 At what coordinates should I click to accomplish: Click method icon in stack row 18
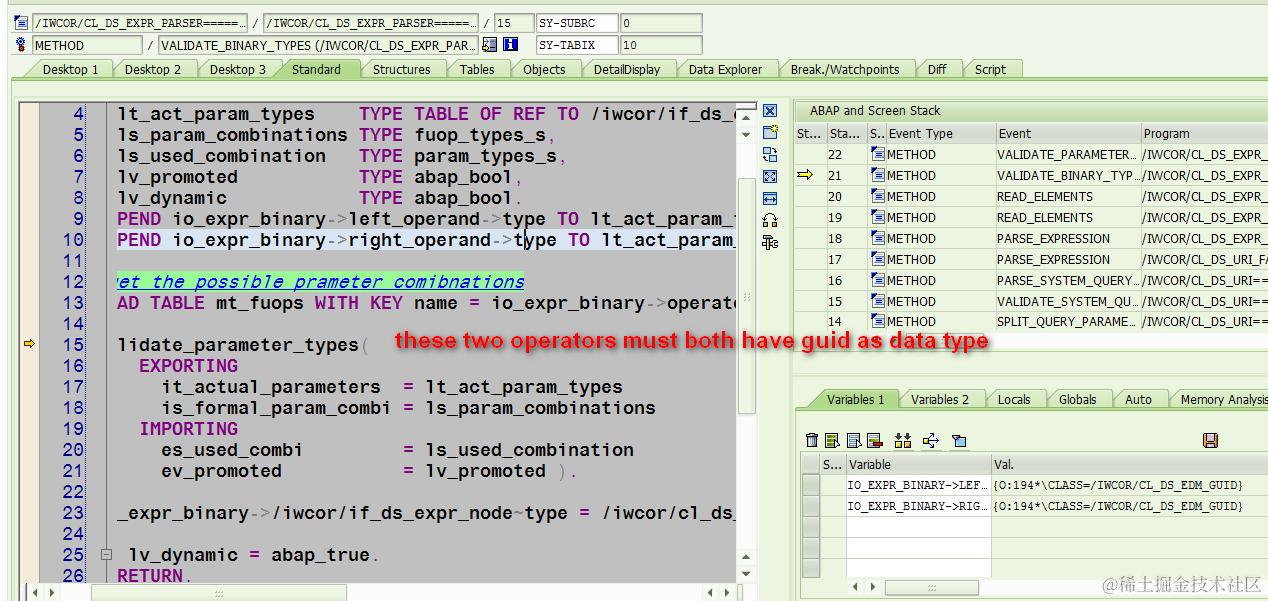click(x=877, y=239)
